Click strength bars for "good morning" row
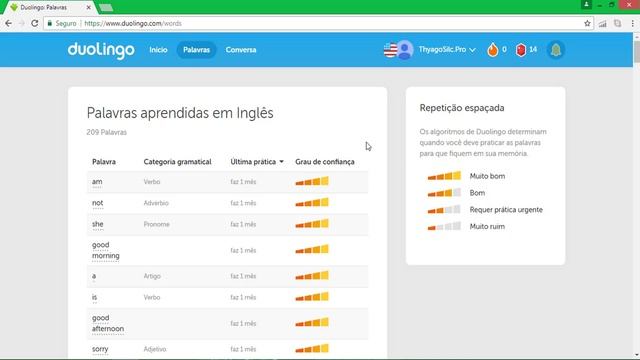Screen dimensions: 640x360 pos(312,250)
